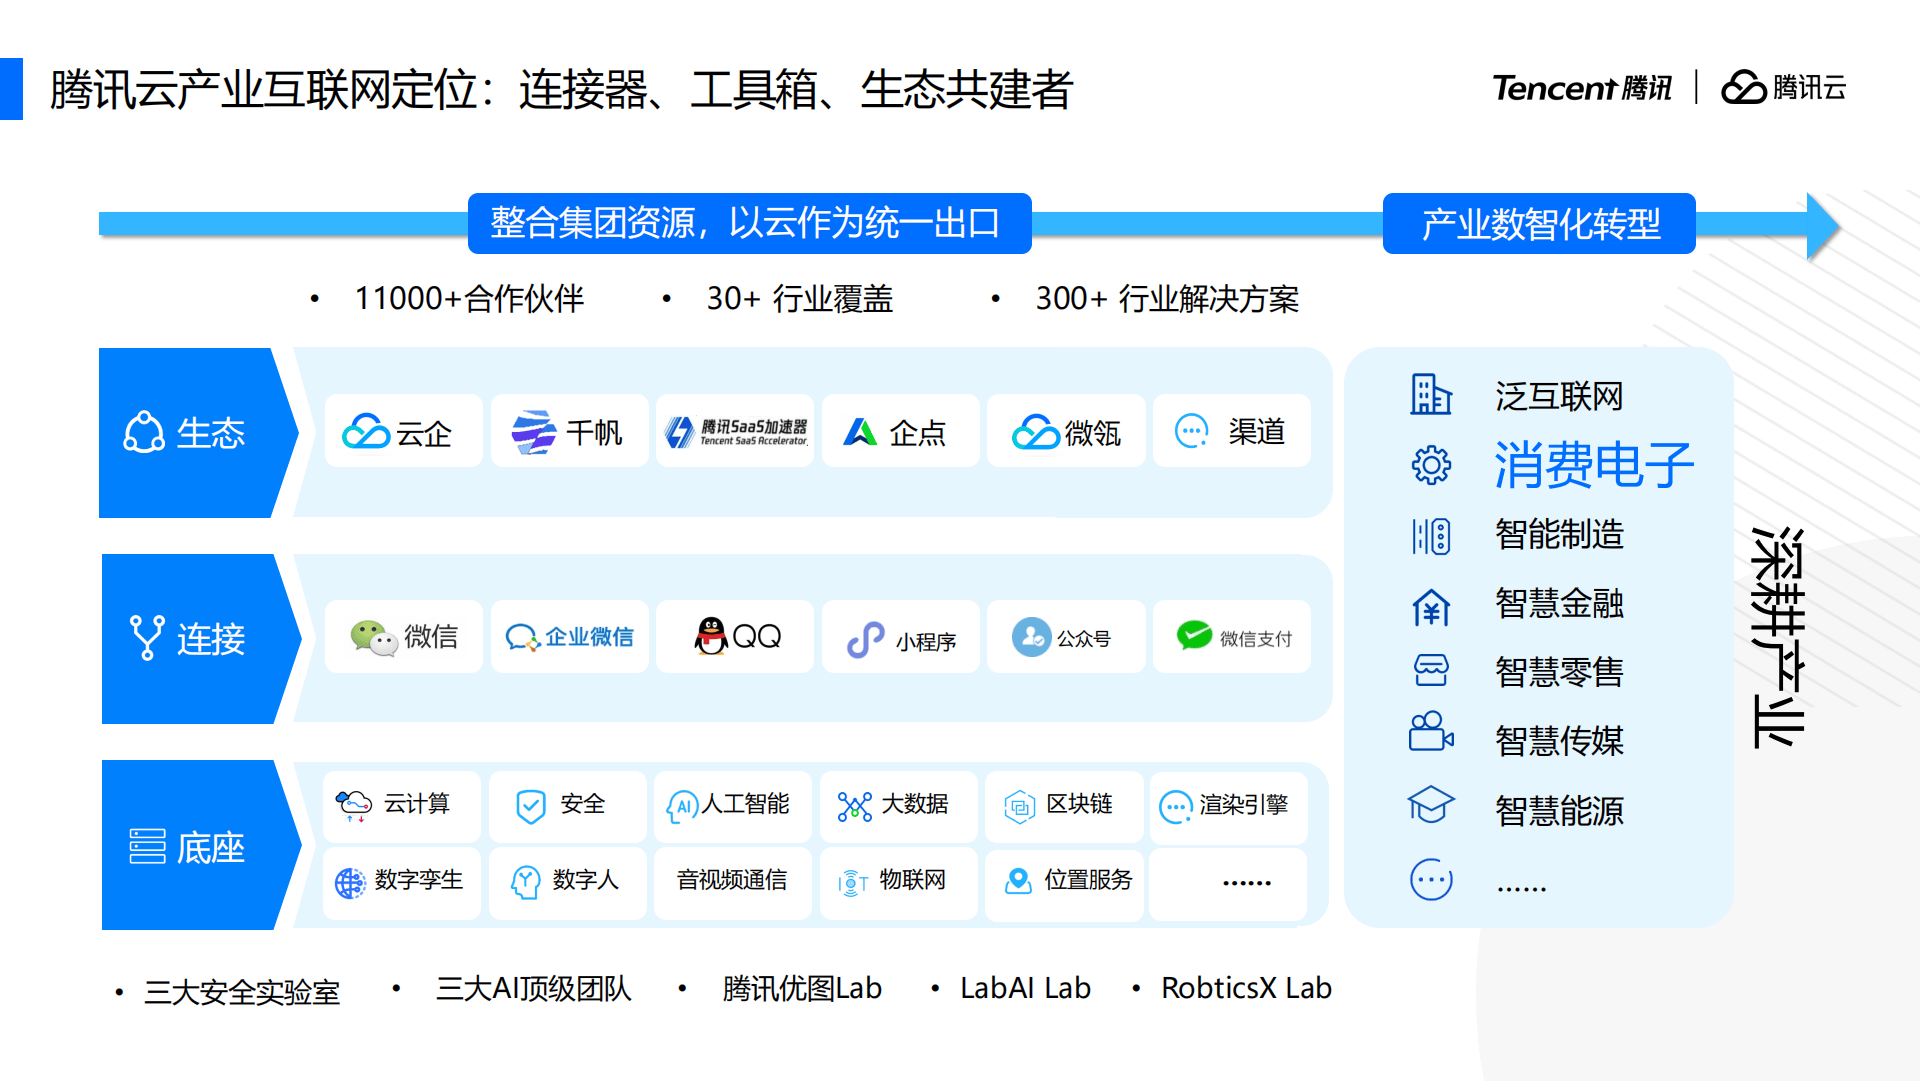Viewport: 1920px width, 1081px height.
Task: Click the highlighted 消费电子 text
Action: [1593, 465]
